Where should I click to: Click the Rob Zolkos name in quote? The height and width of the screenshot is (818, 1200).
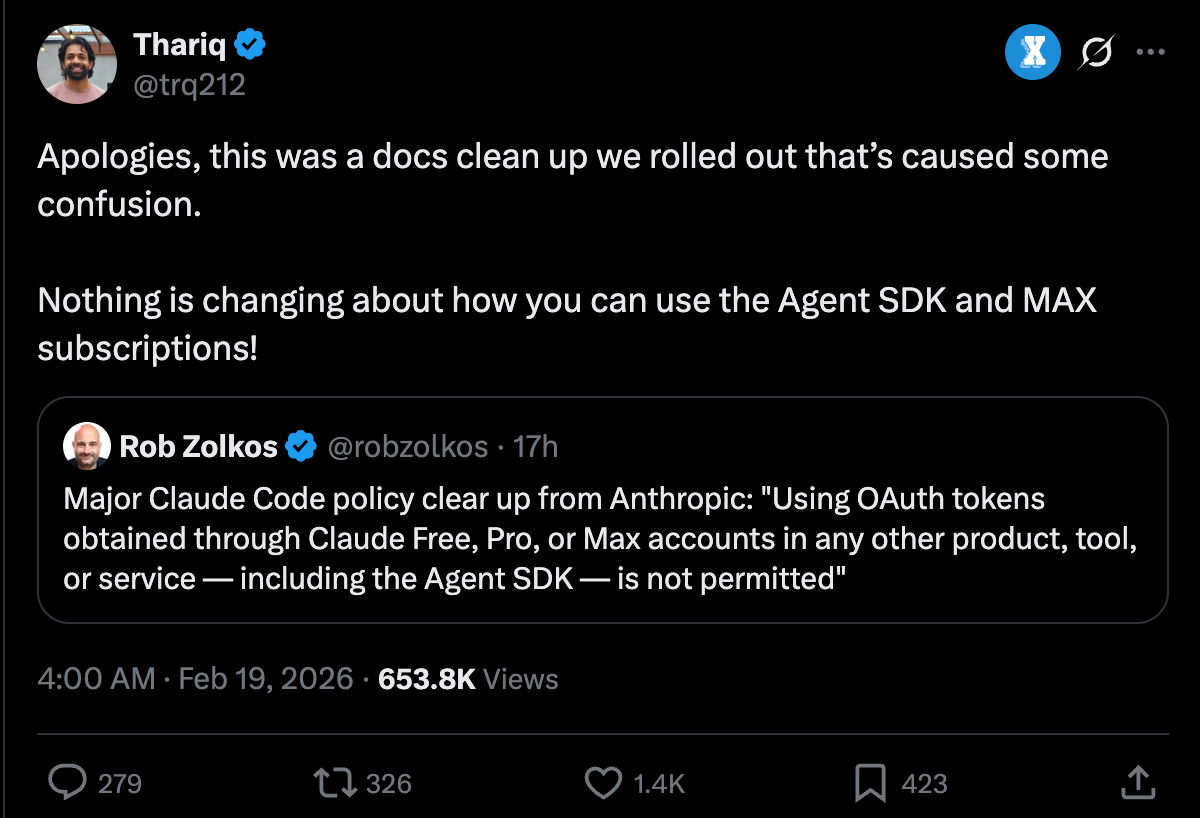click(x=198, y=446)
